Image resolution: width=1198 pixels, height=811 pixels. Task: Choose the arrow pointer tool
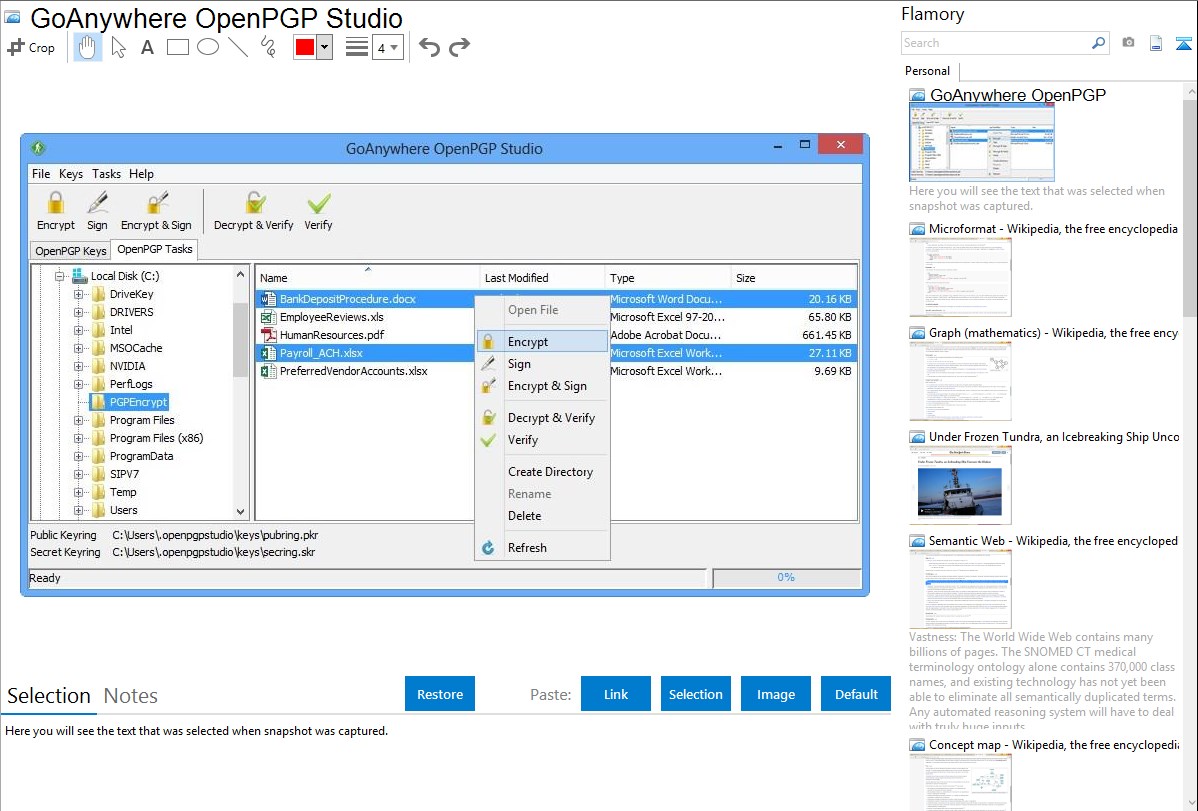[118, 47]
